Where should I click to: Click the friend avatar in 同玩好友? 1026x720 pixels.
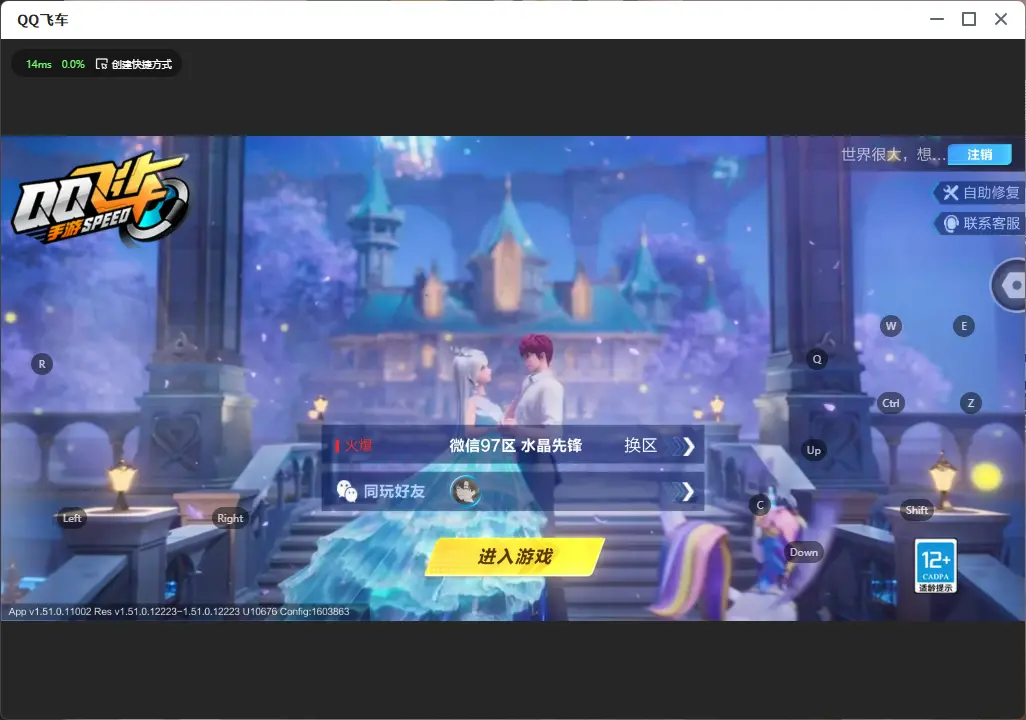[x=465, y=490]
